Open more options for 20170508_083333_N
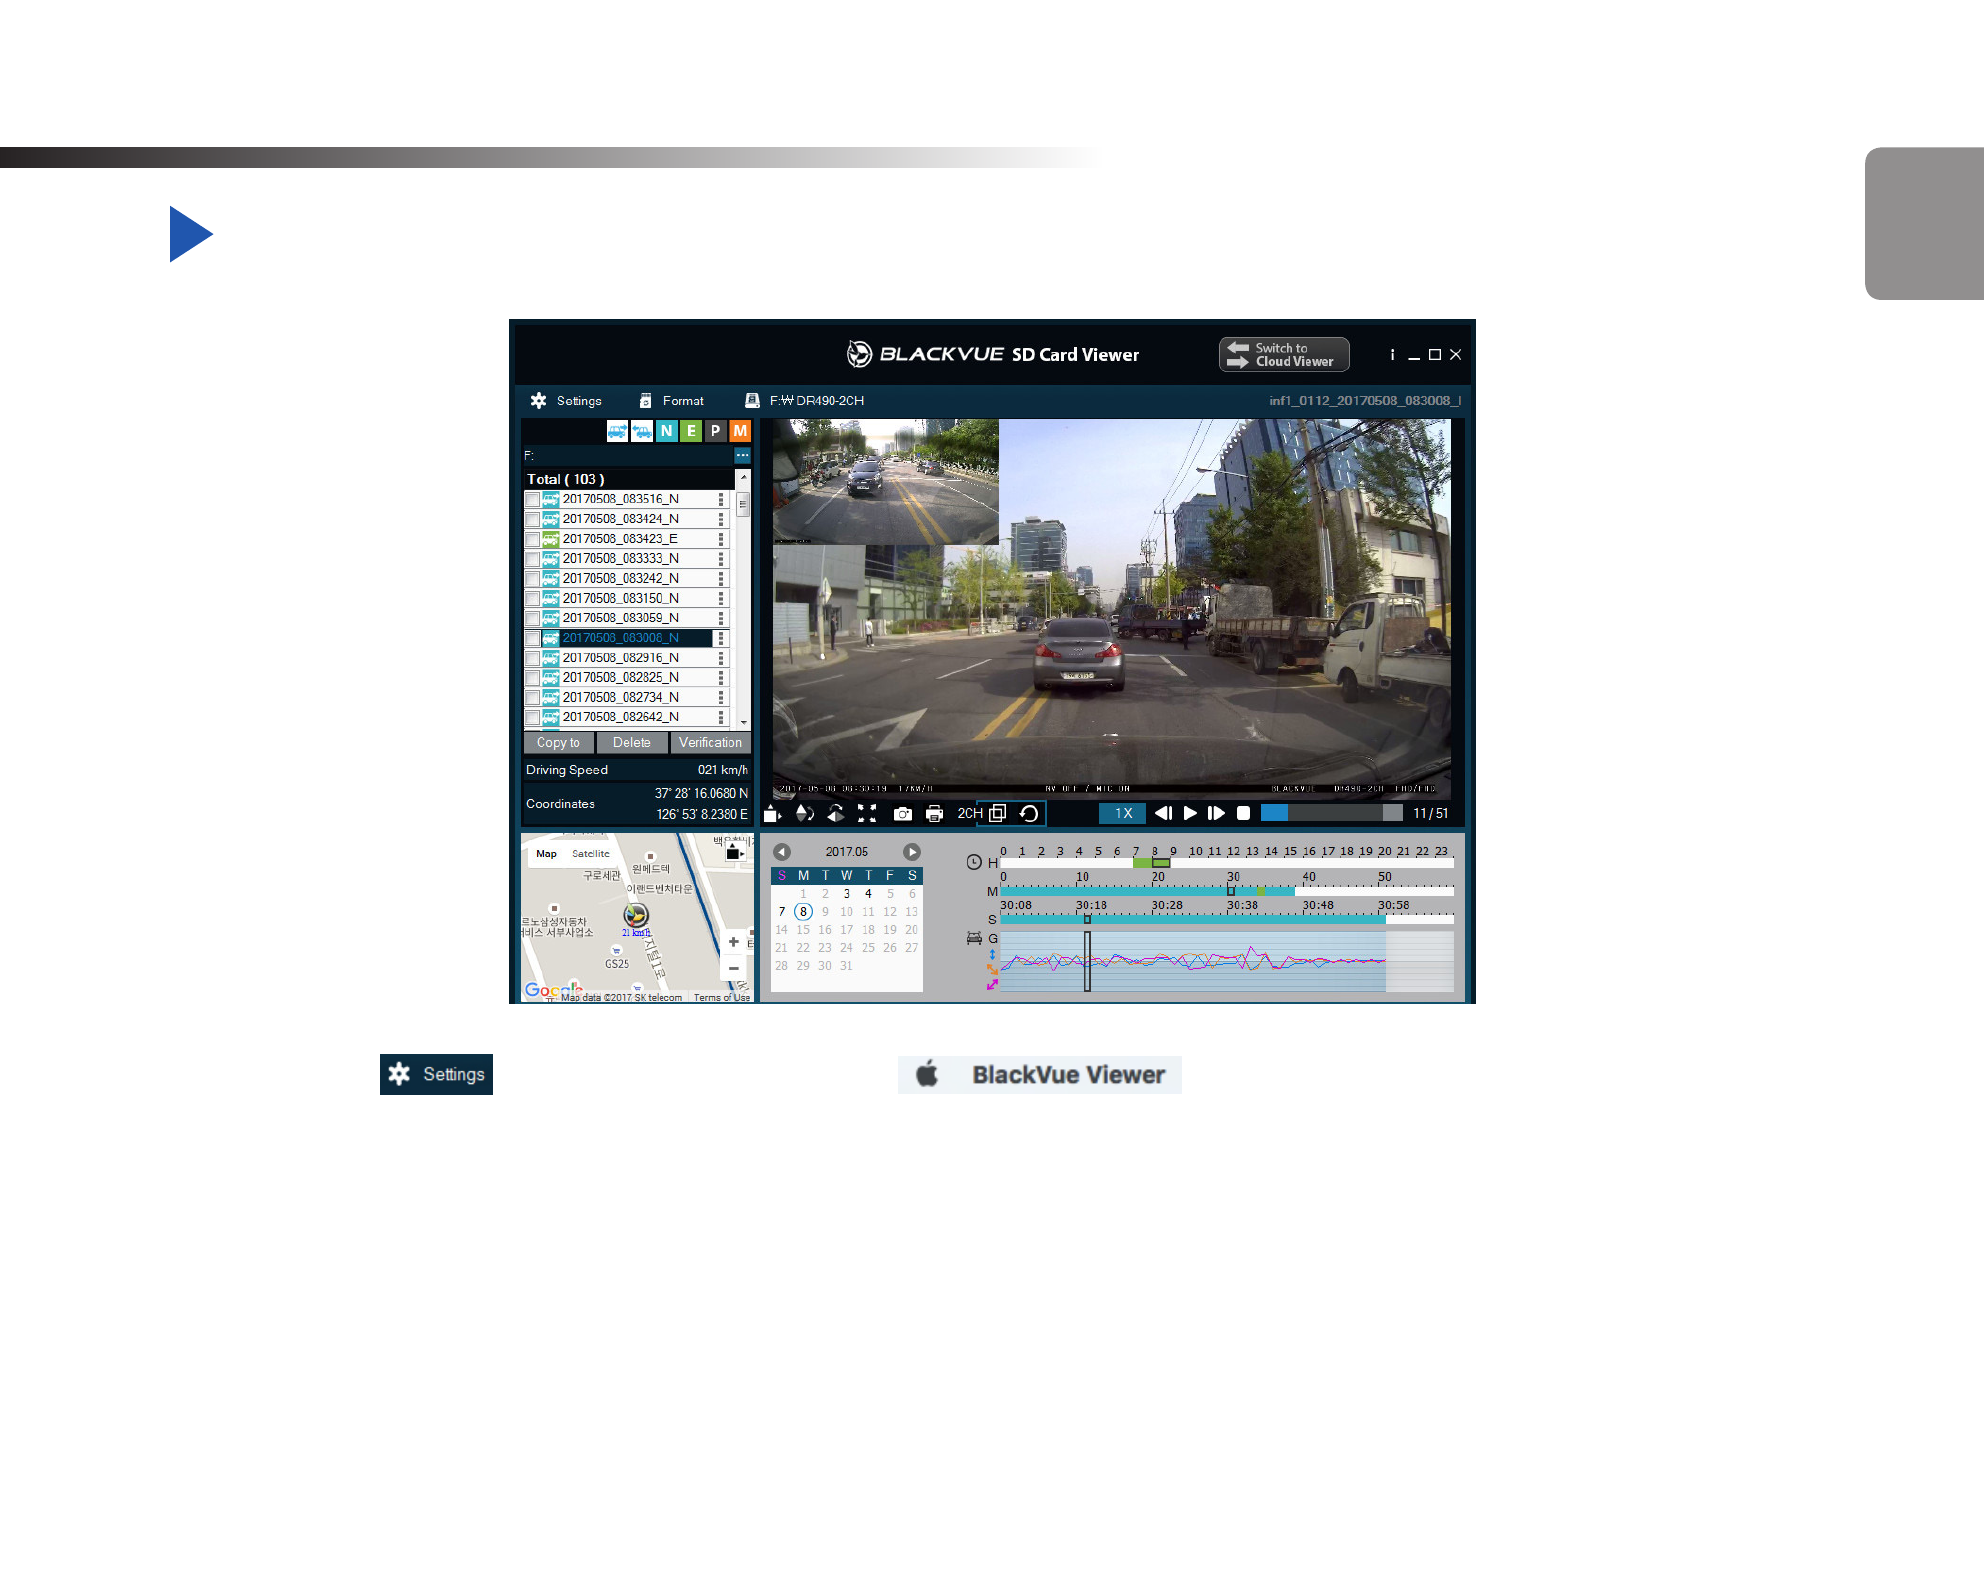 point(721,559)
